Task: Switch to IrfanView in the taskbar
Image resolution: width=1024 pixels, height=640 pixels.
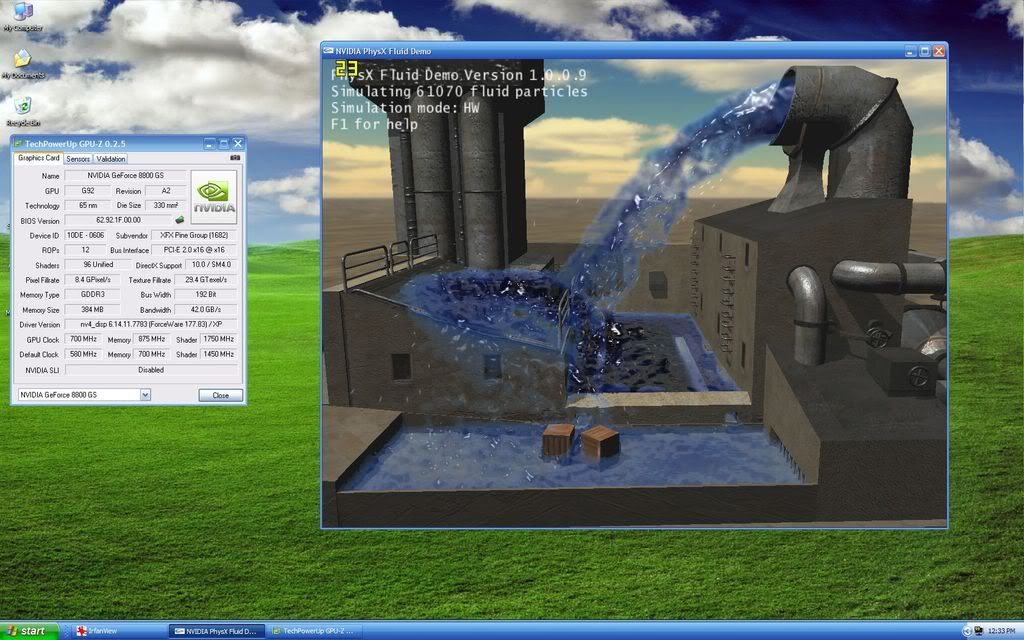Action: (x=118, y=631)
